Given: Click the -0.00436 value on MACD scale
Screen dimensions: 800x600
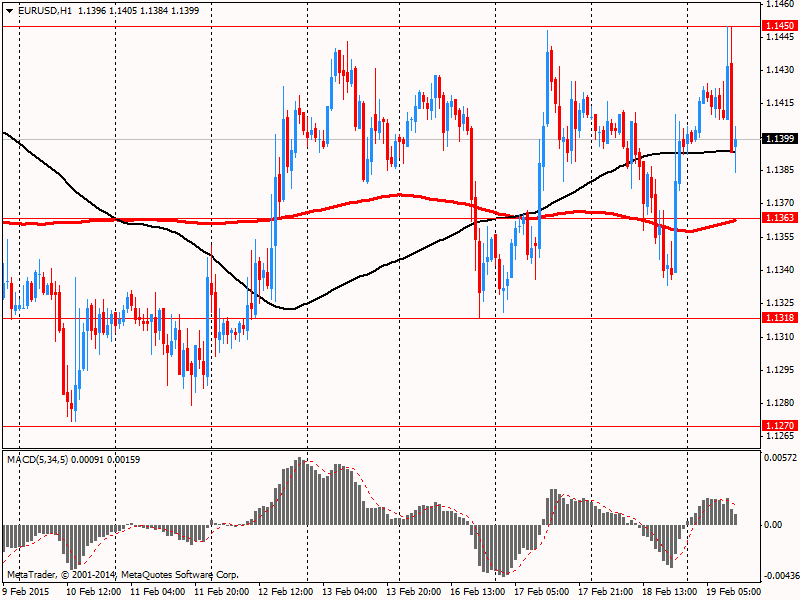Looking at the screenshot, I should tap(780, 575).
